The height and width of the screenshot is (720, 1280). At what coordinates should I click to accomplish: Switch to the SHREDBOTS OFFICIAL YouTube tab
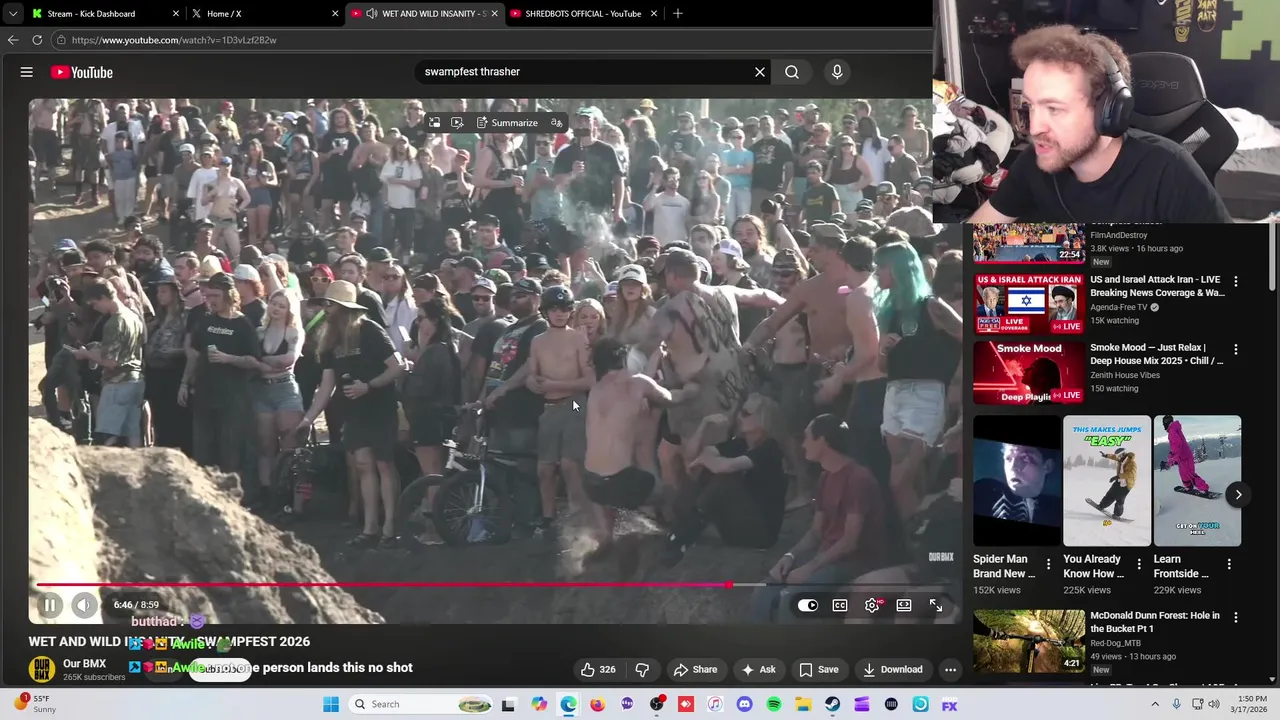click(584, 14)
